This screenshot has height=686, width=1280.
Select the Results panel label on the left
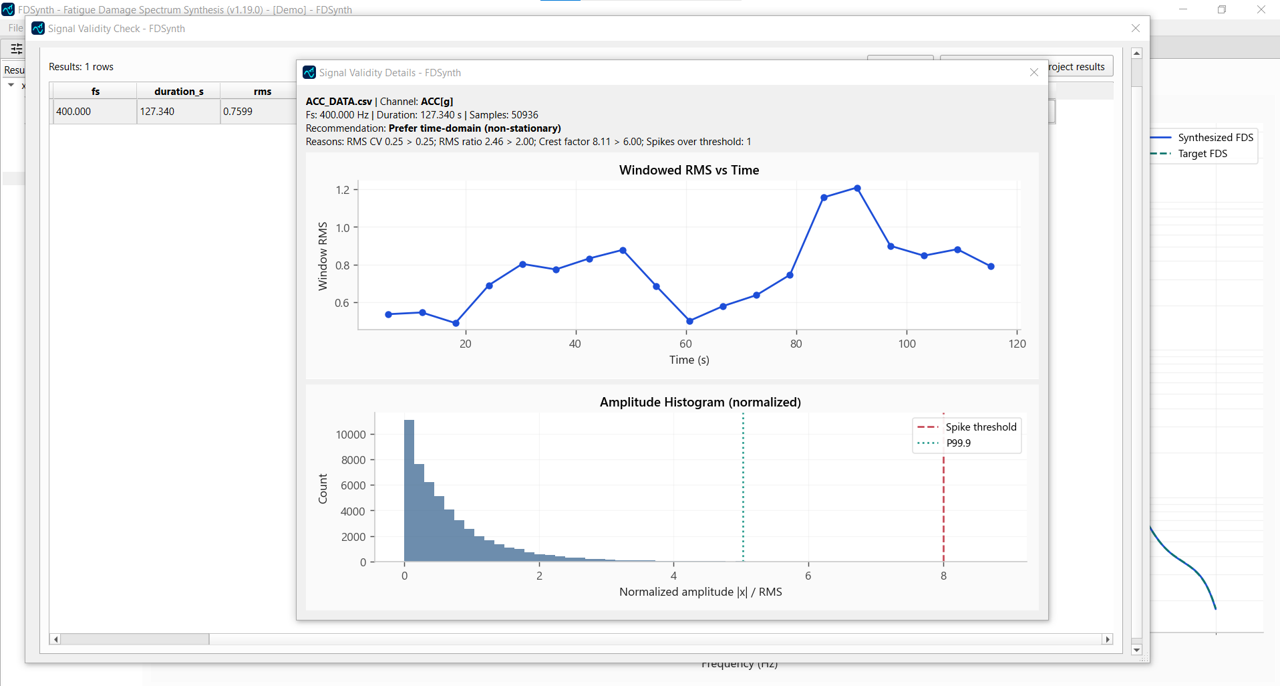(14, 70)
